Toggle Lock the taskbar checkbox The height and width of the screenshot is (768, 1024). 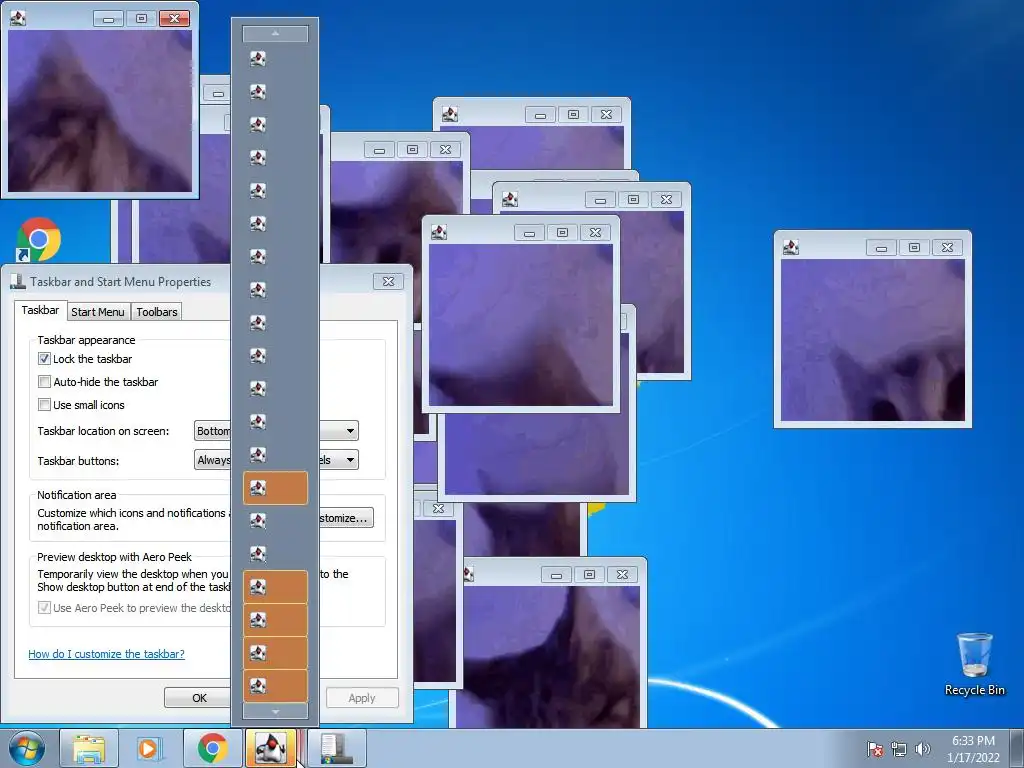[x=44, y=359]
